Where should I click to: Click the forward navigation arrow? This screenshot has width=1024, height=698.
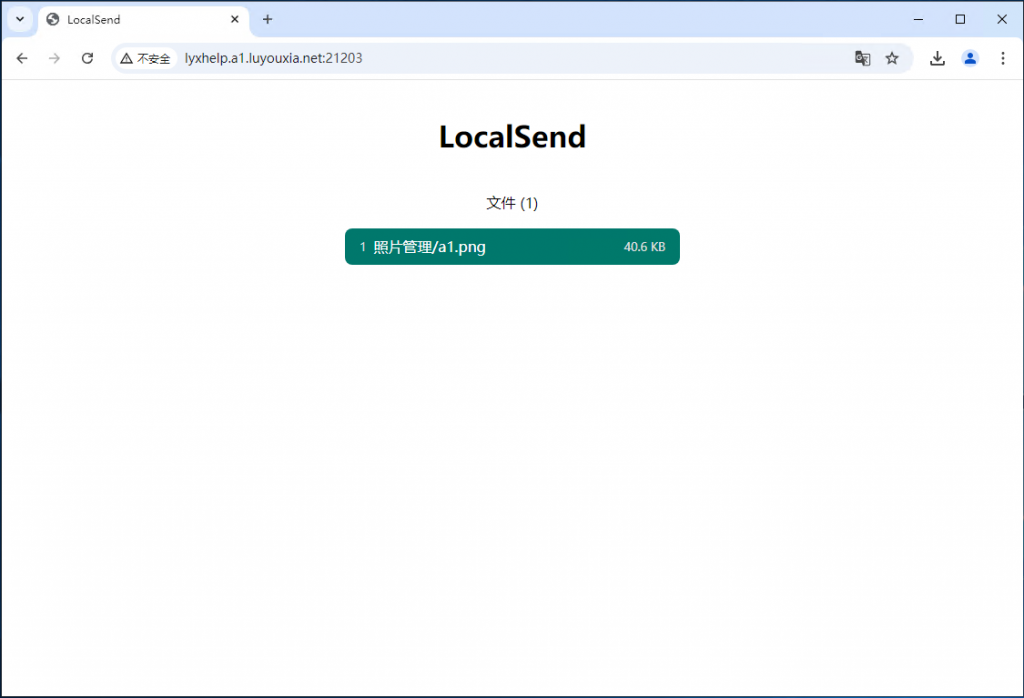pyautogui.click(x=54, y=58)
